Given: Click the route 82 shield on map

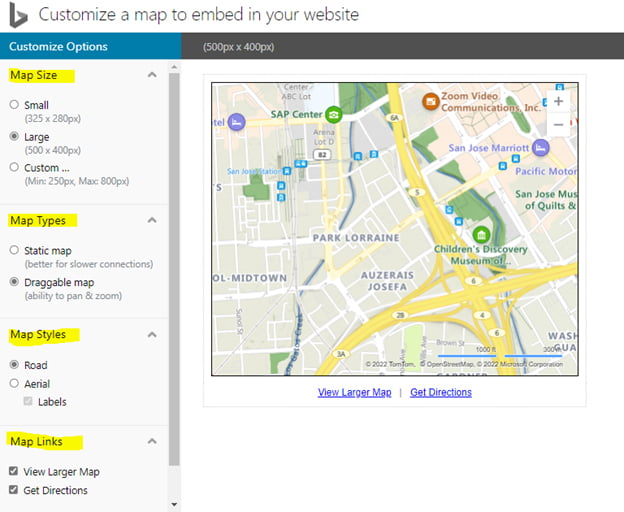Looking at the screenshot, I should point(322,154).
